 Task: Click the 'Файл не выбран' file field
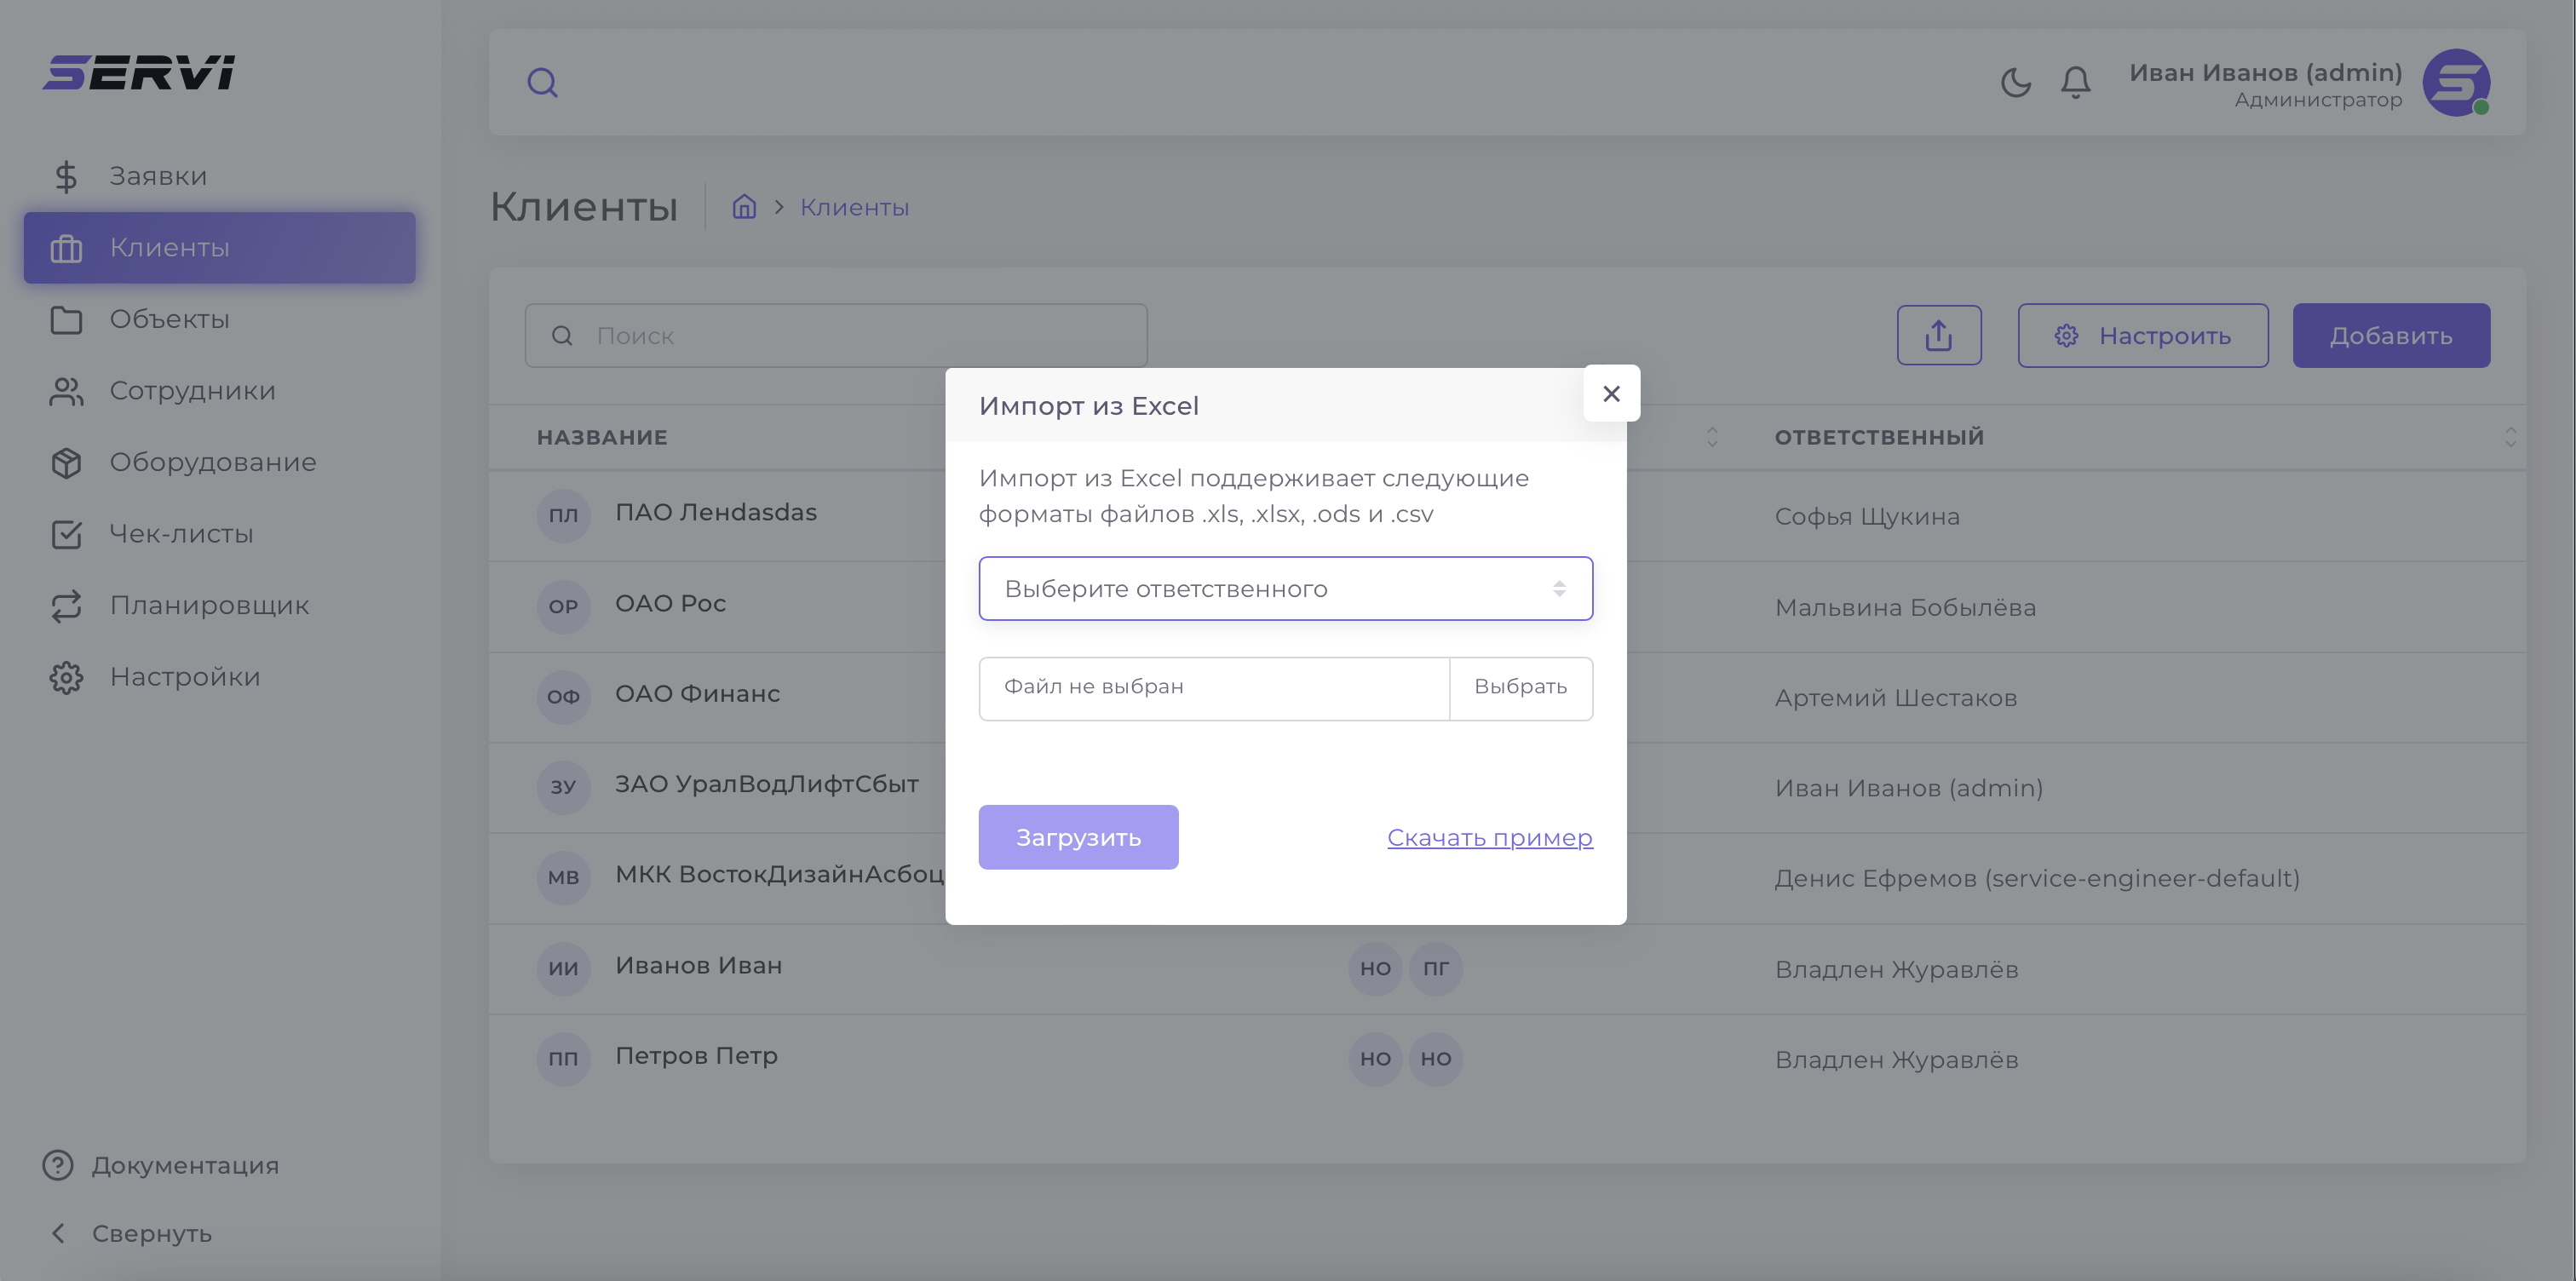(1213, 688)
